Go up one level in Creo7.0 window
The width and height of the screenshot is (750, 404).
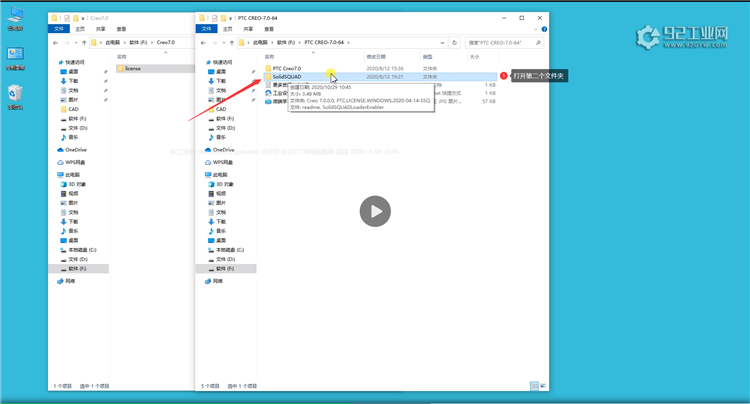[x=84, y=43]
